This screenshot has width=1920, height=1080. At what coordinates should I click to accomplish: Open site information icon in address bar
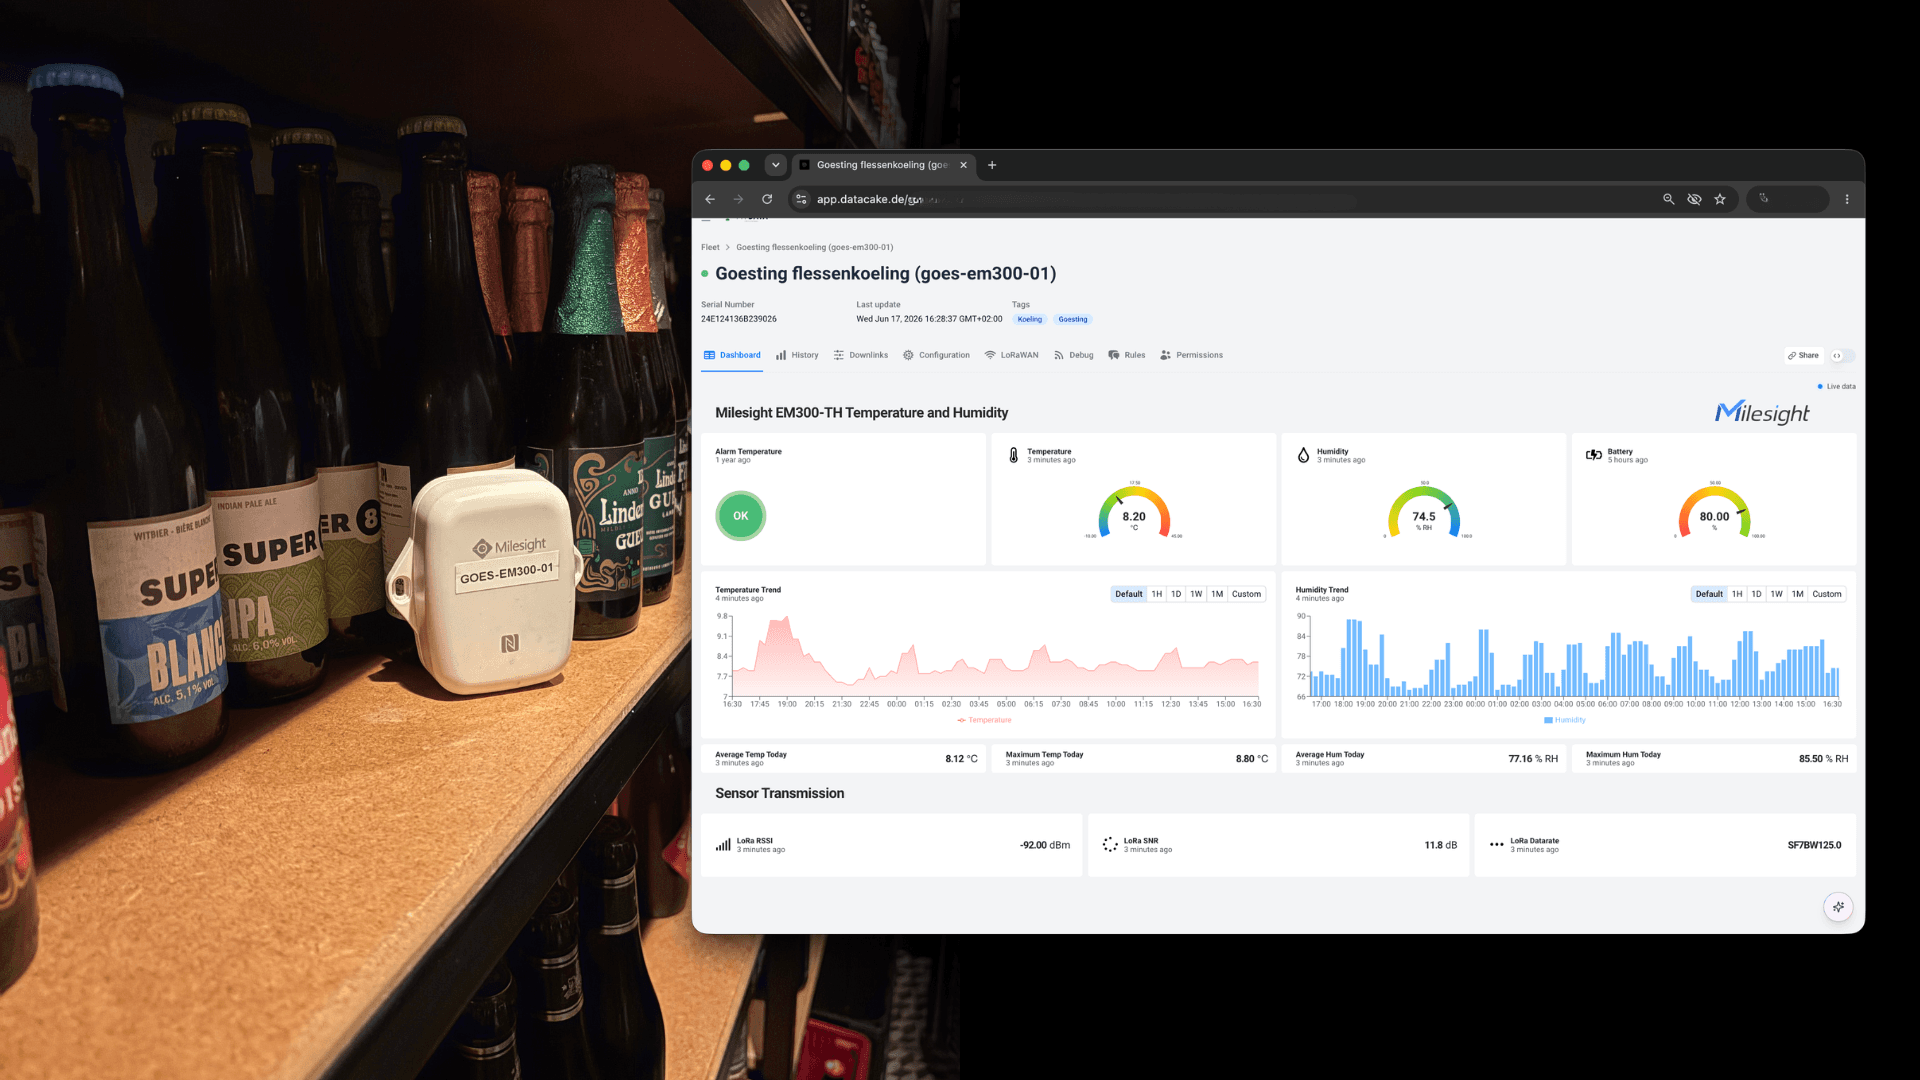(801, 199)
